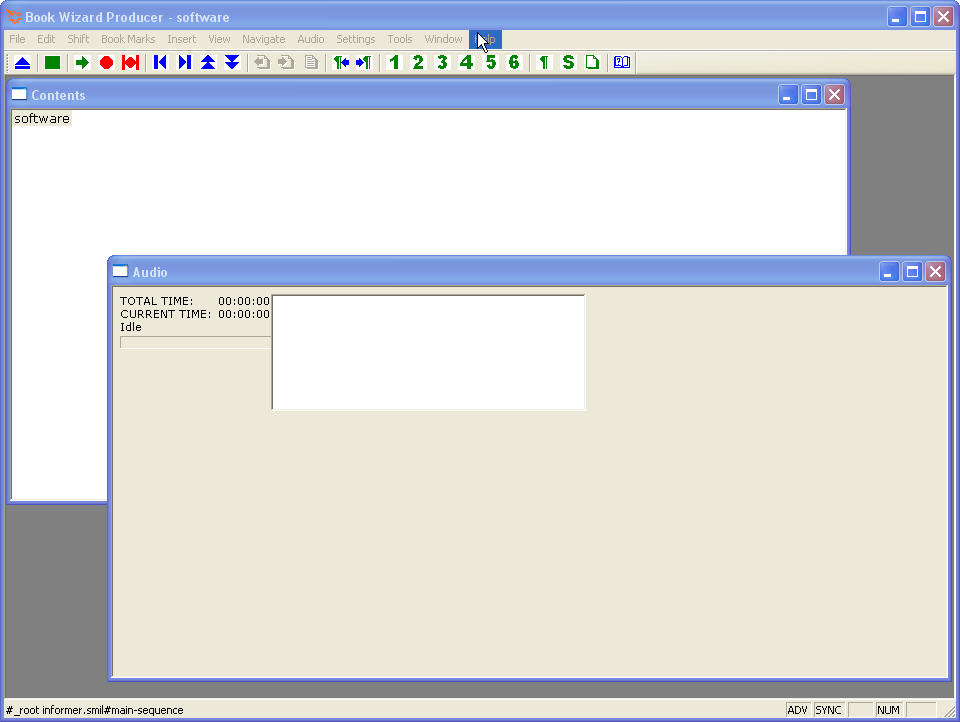Open the Navigate menu
The width and height of the screenshot is (960, 722).
(264, 39)
